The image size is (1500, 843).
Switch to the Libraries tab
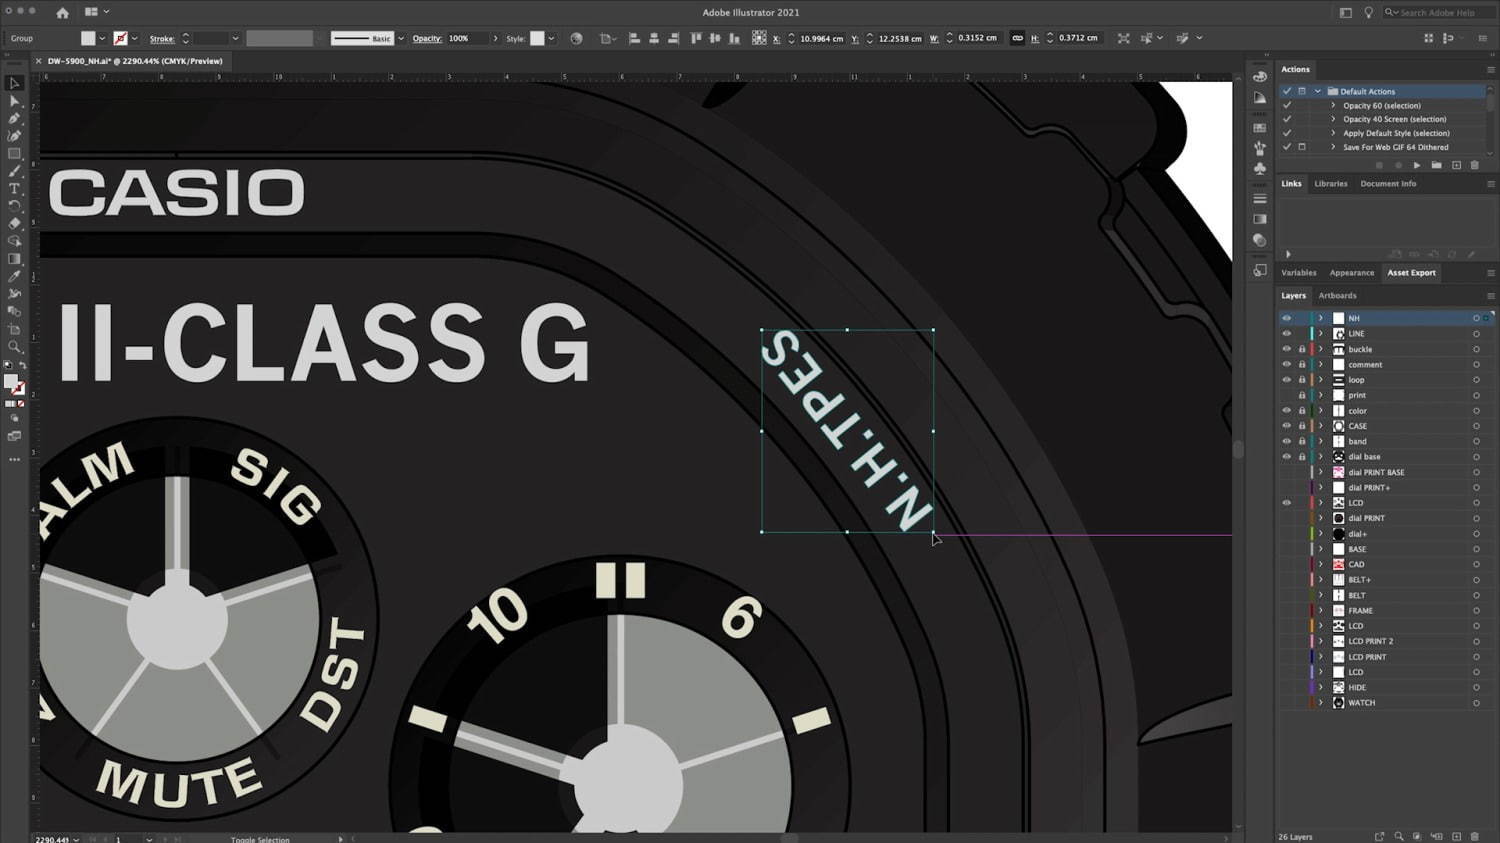tap(1330, 184)
